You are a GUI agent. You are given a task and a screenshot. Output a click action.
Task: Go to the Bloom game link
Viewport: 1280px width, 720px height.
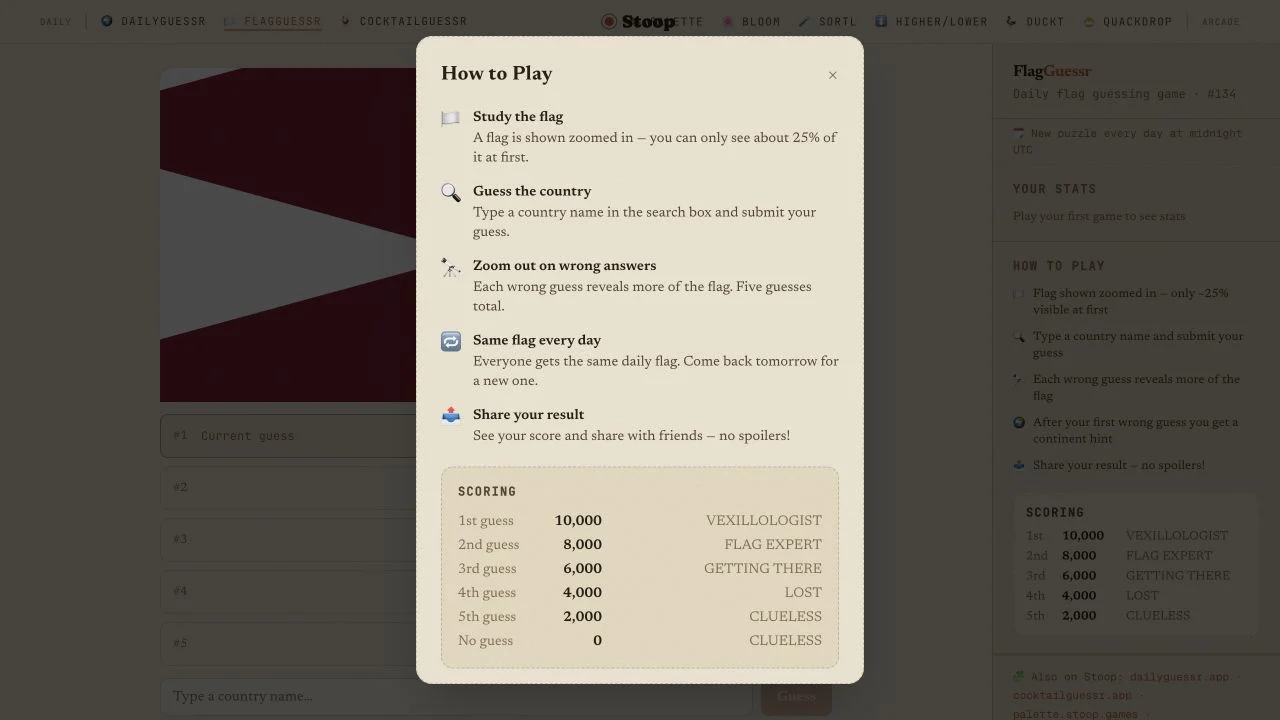(x=761, y=21)
